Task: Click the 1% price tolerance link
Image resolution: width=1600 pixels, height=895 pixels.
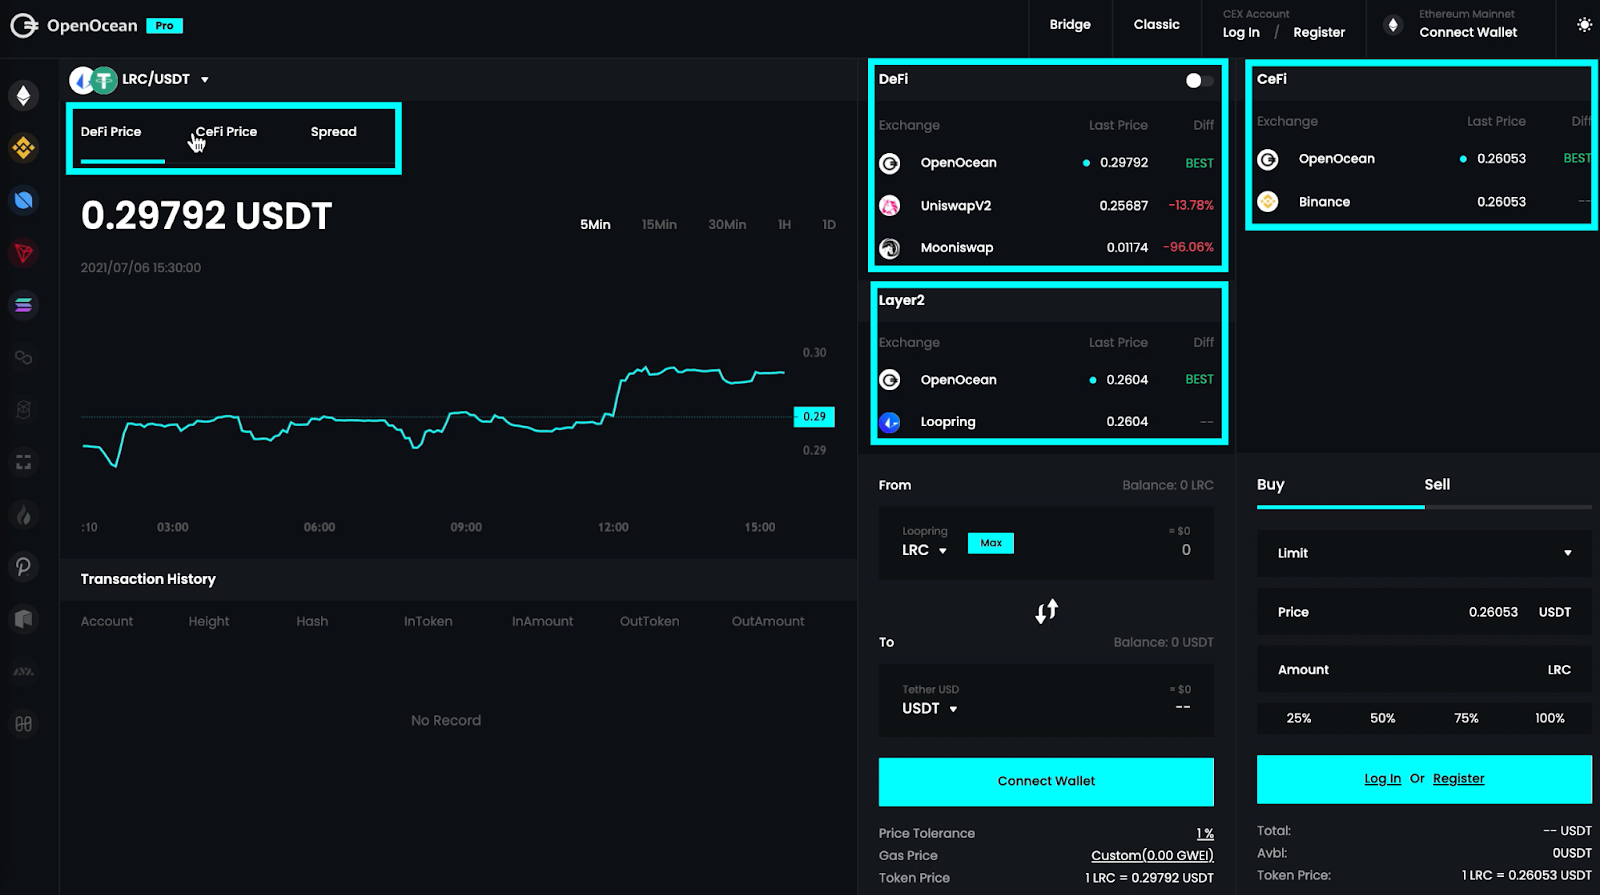Action: click(x=1205, y=834)
